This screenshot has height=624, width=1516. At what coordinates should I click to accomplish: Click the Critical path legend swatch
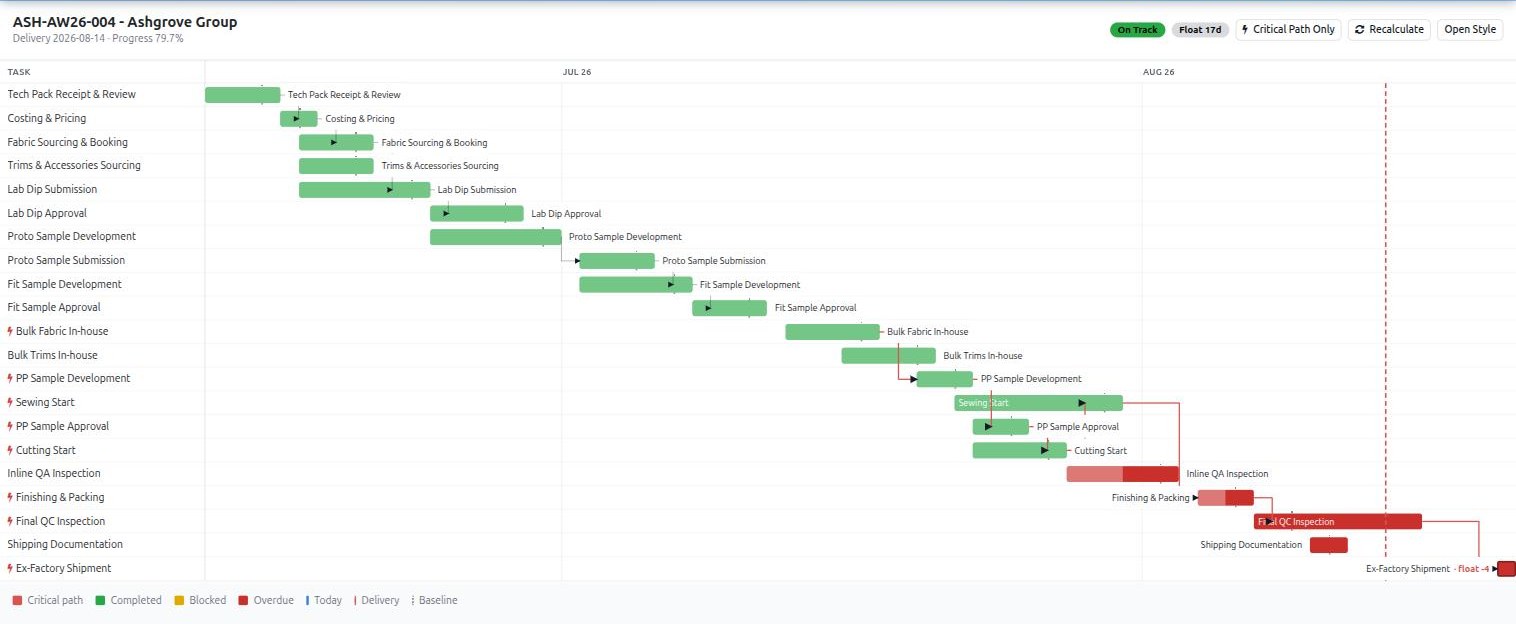pyautogui.click(x=17, y=601)
